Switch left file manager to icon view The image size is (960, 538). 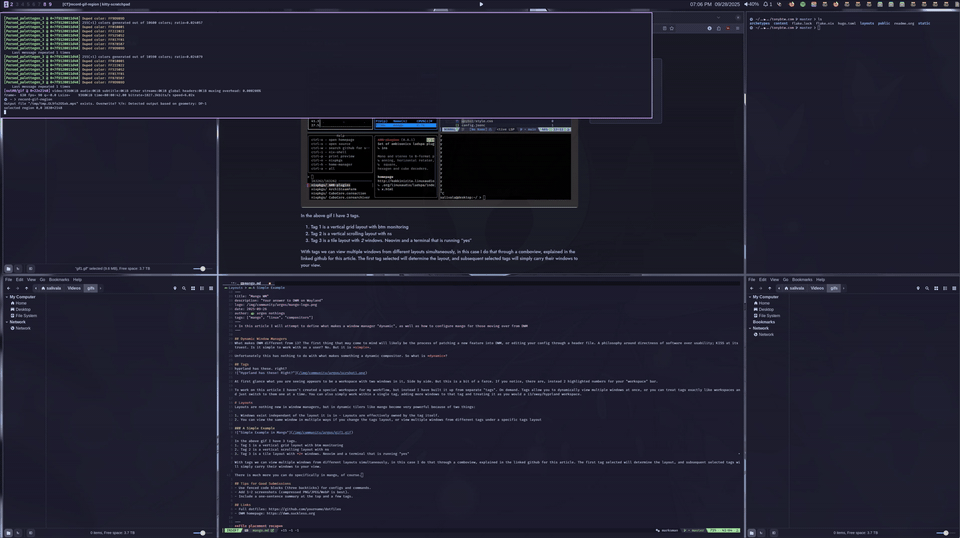(193, 288)
